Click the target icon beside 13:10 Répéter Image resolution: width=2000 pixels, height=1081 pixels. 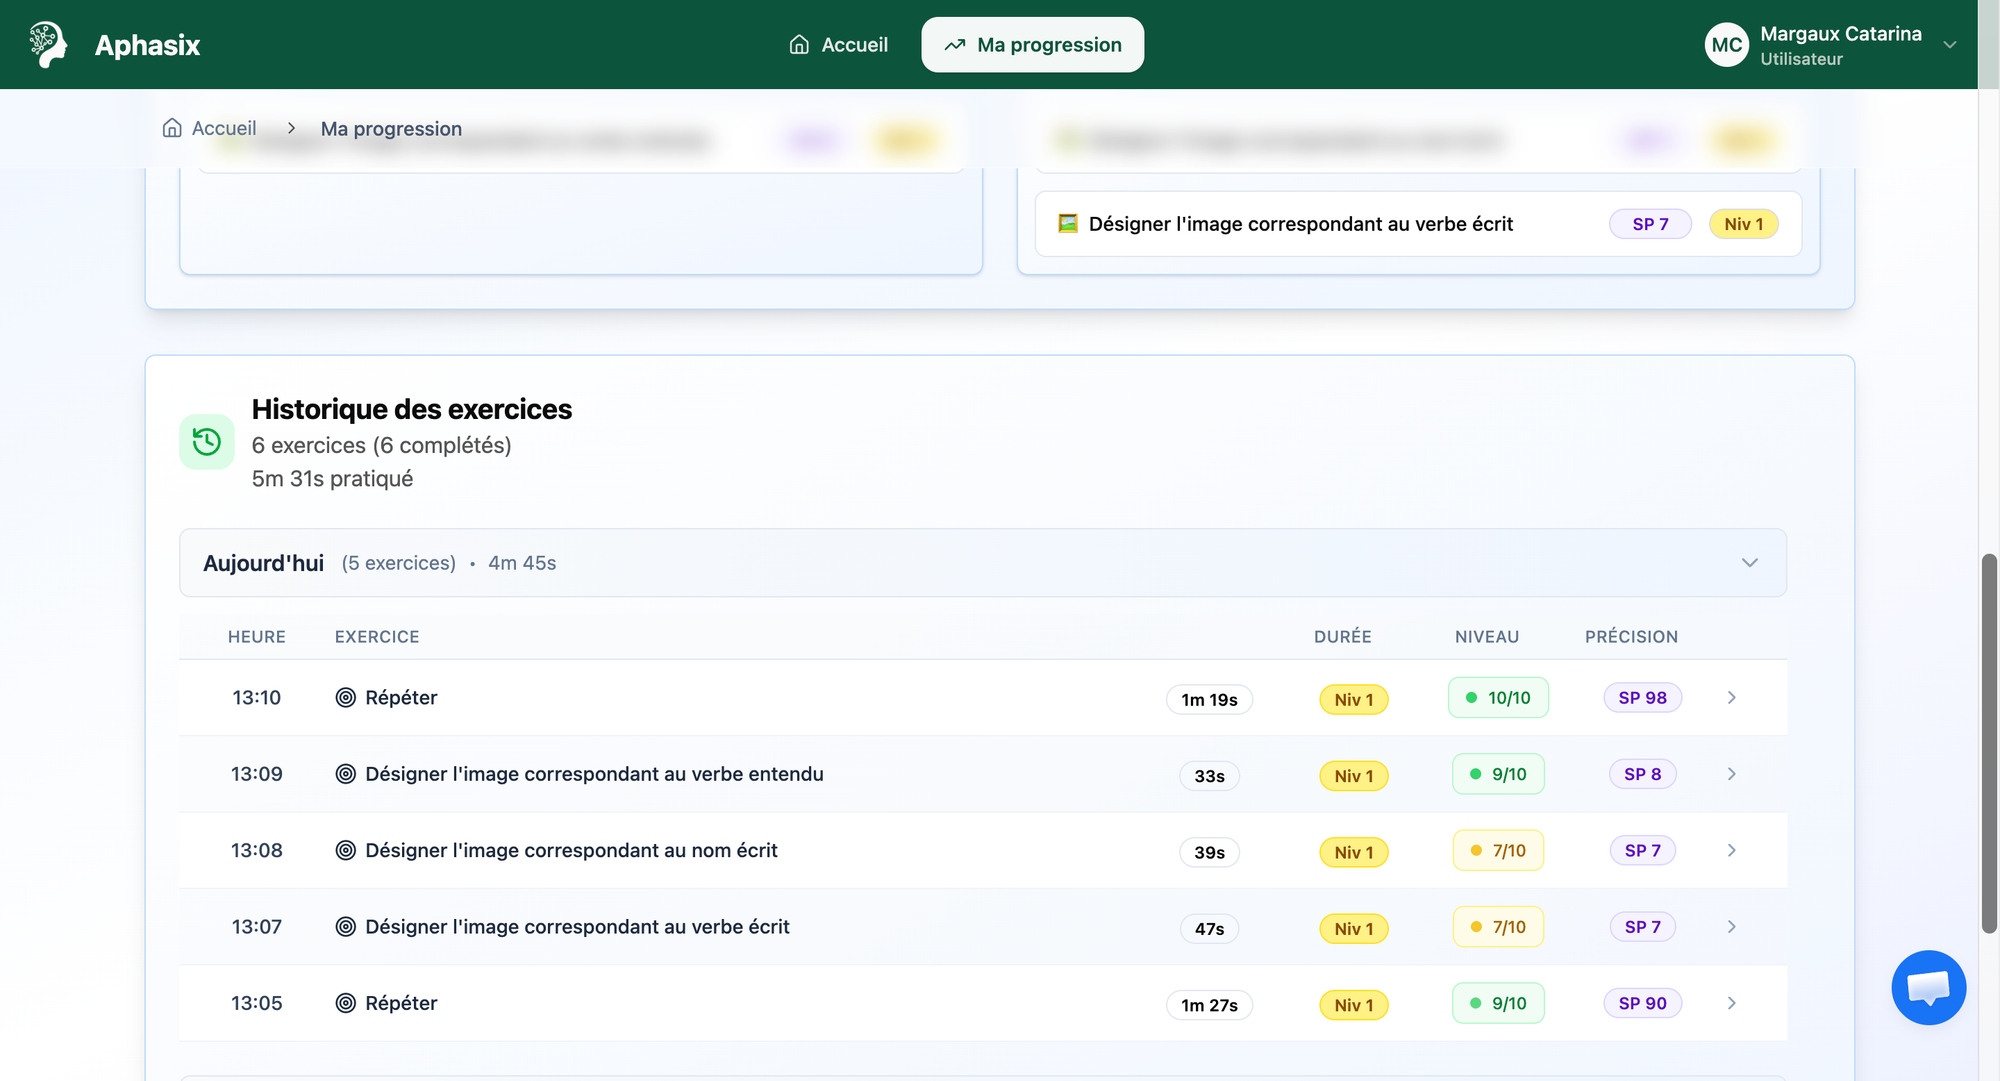point(346,698)
